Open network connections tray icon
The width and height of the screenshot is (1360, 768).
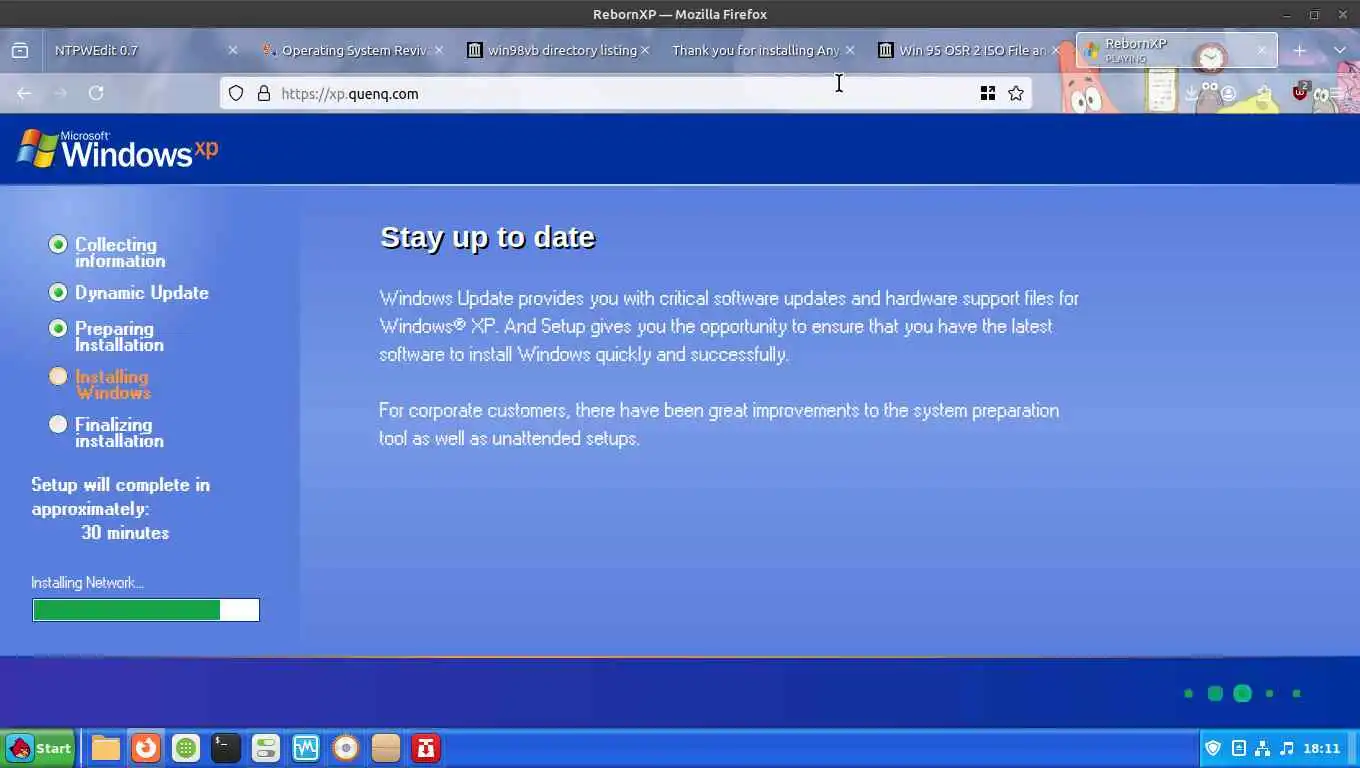(x=1262, y=748)
